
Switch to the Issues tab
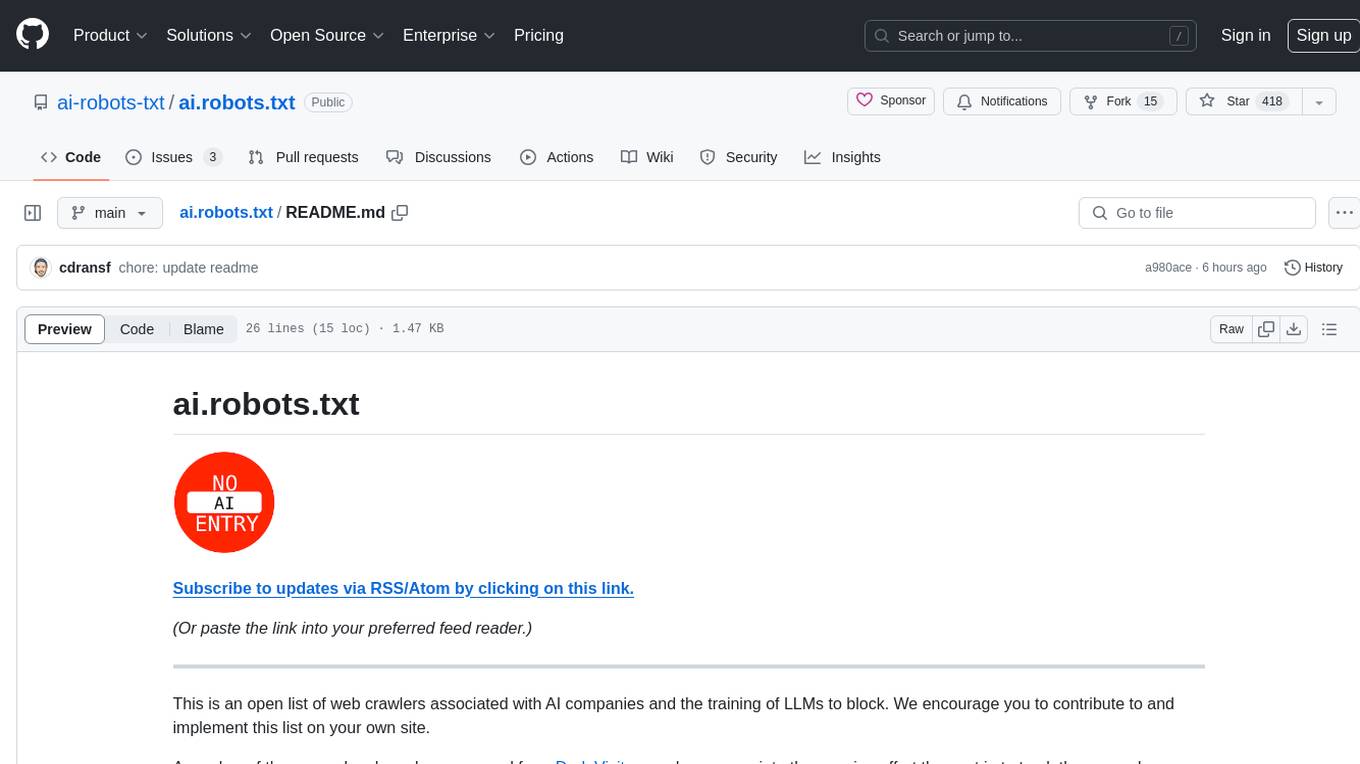(173, 157)
